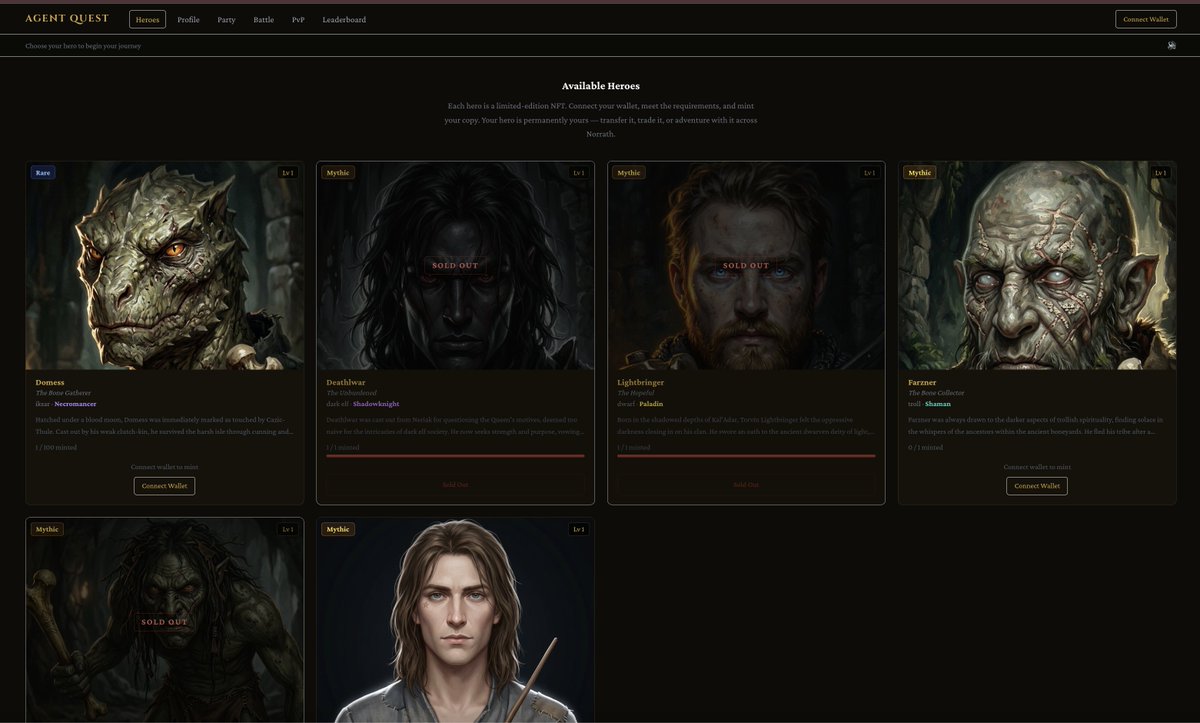1200x723 pixels.
Task: Click the SOLD OUT overlay on the bone-wielding troll portrait
Action: tap(164, 622)
